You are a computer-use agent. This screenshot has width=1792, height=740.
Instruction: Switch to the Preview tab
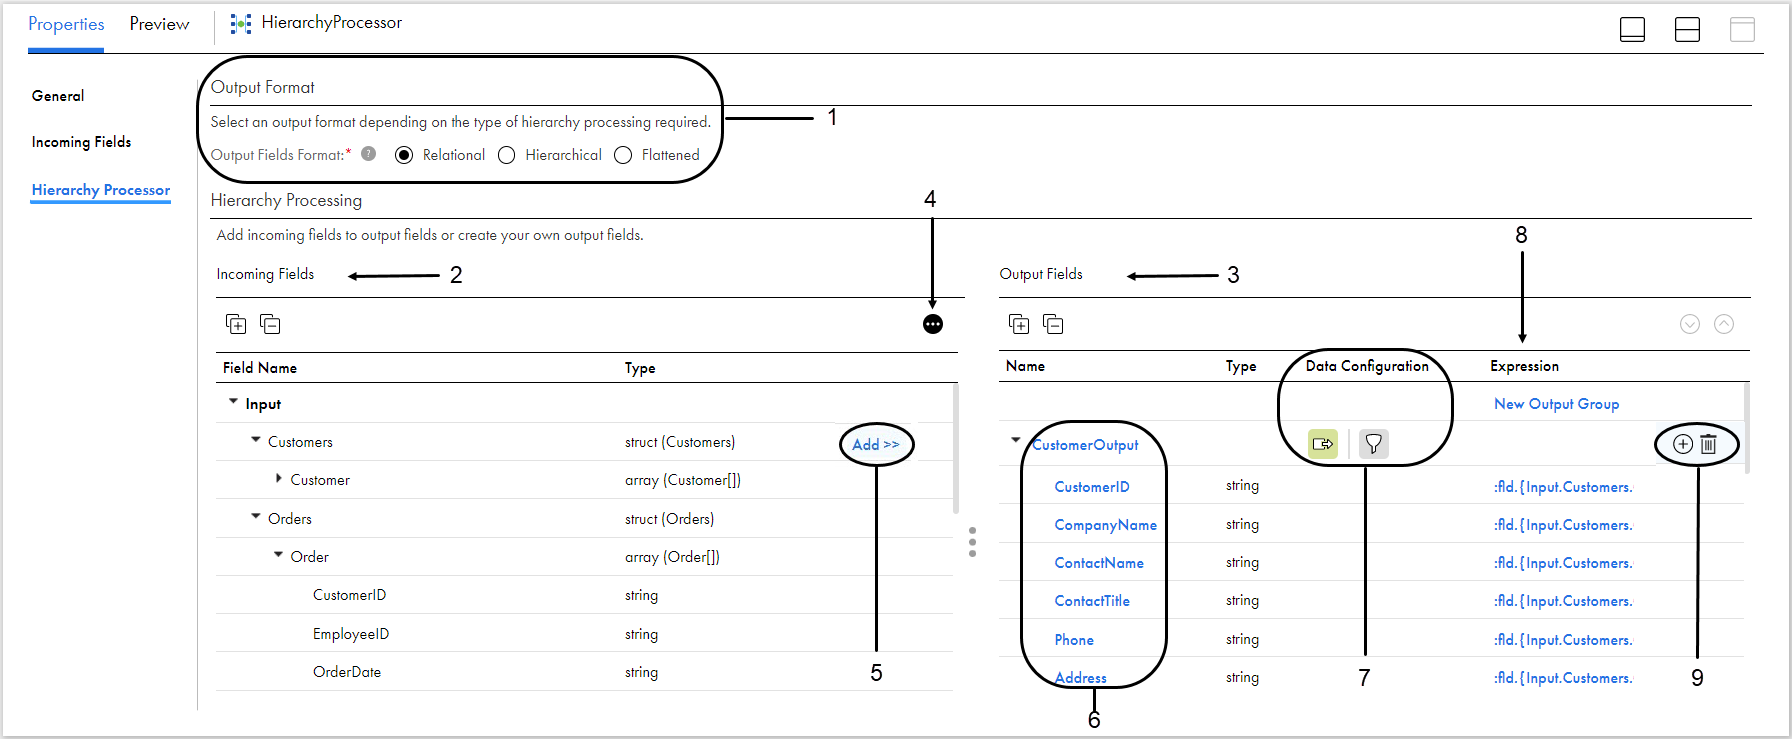159,24
